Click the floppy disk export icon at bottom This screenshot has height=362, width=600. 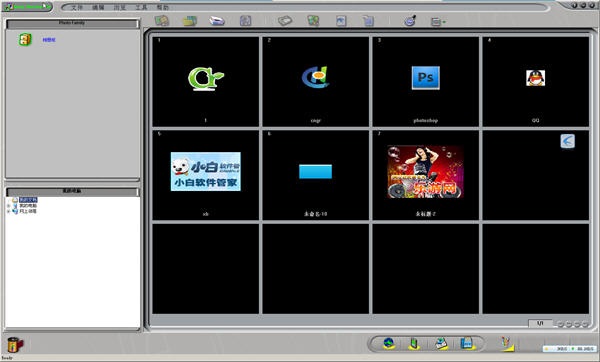click(466, 343)
